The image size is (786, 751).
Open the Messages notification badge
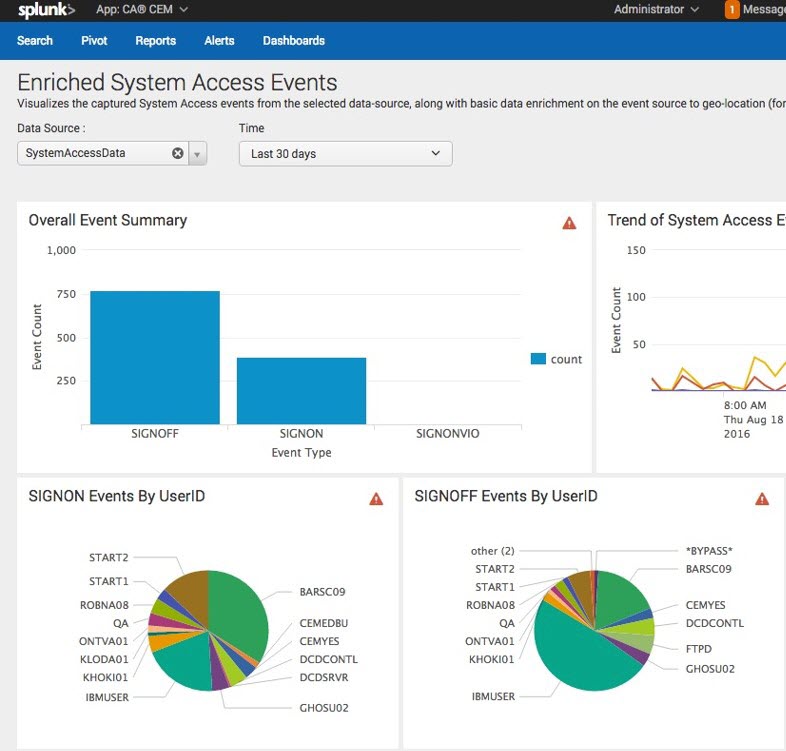point(732,10)
